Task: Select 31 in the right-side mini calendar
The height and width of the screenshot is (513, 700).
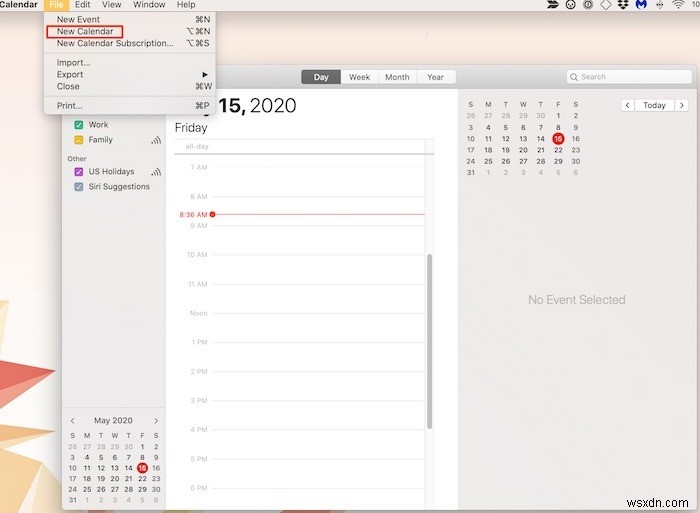Action: [471, 172]
